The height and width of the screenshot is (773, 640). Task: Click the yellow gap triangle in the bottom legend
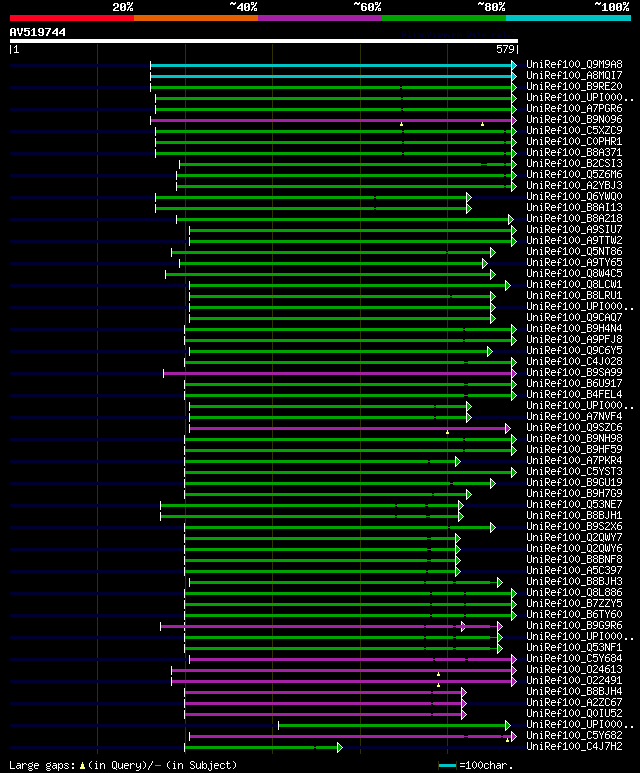[82, 766]
